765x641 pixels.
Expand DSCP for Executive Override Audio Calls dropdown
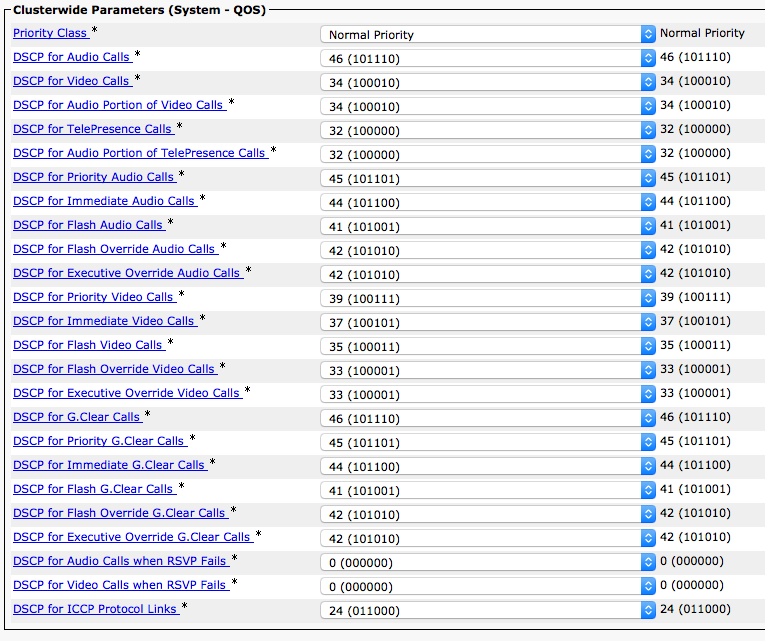(x=488, y=274)
